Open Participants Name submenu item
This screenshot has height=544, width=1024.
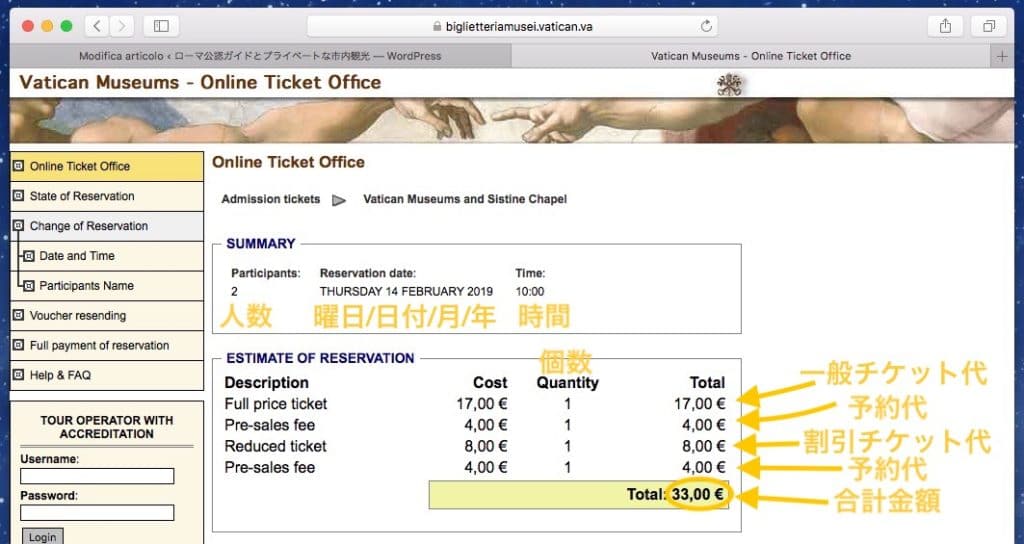tap(107, 286)
